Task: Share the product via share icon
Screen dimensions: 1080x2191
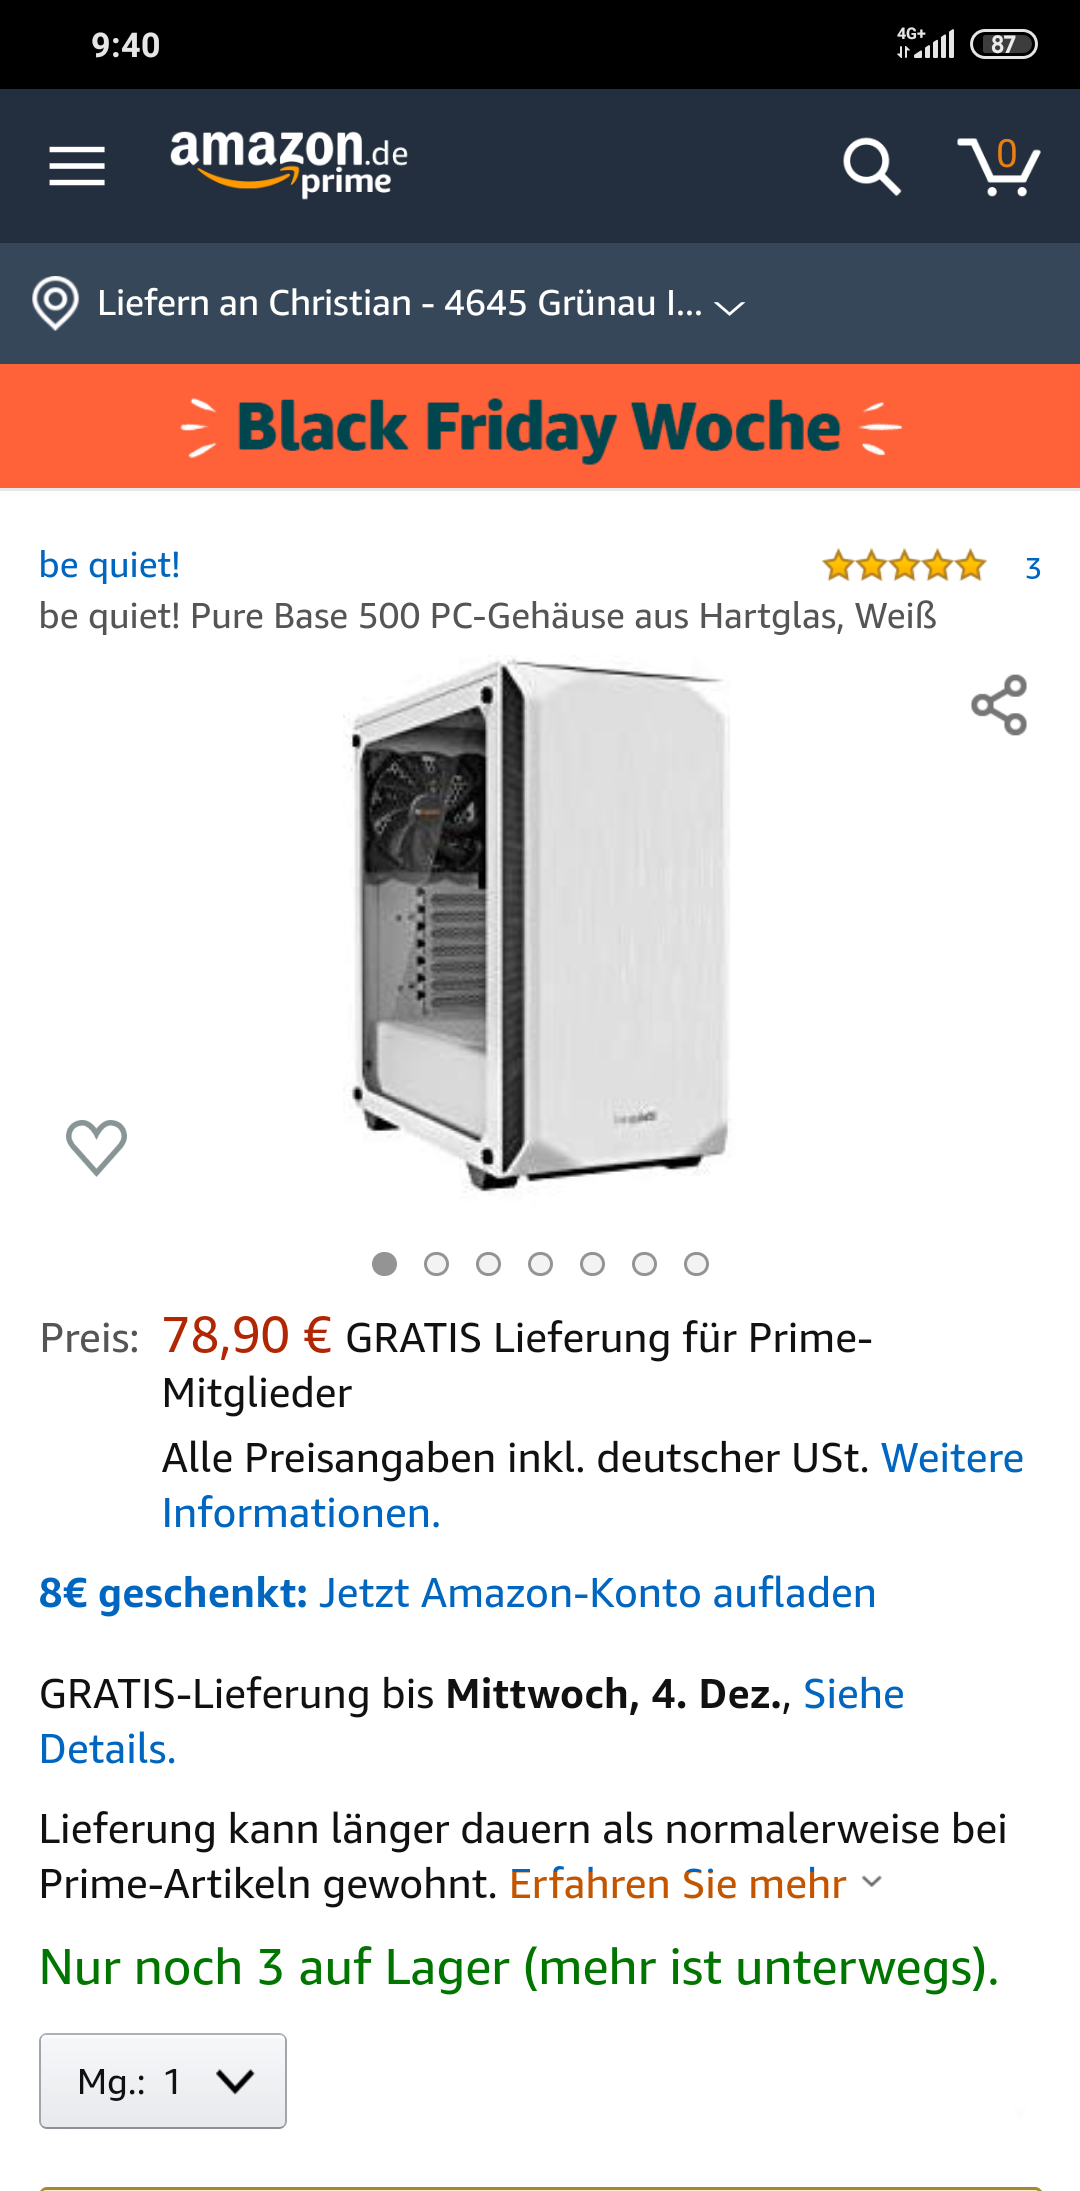Action: (x=999, y=705)
